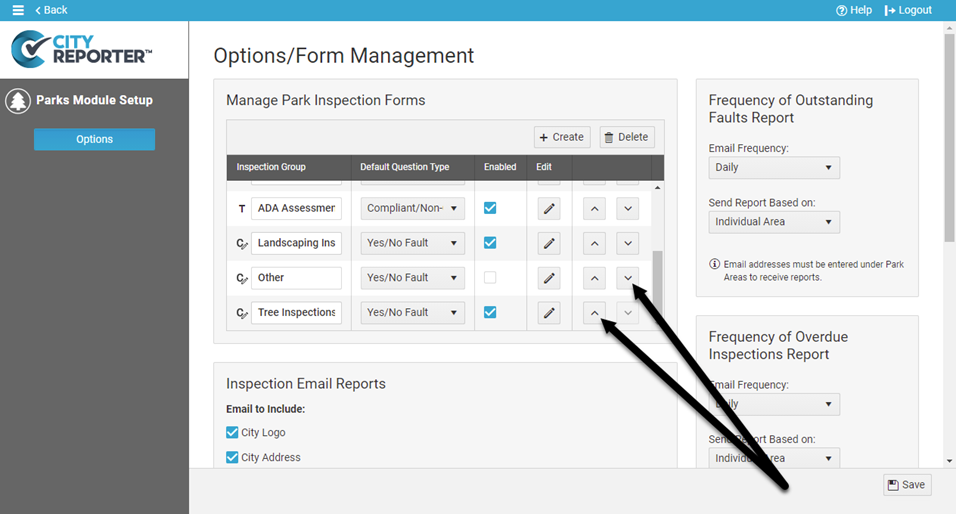Click the ADA Assessment name field

pyautogui.click(x=296, y=209)
